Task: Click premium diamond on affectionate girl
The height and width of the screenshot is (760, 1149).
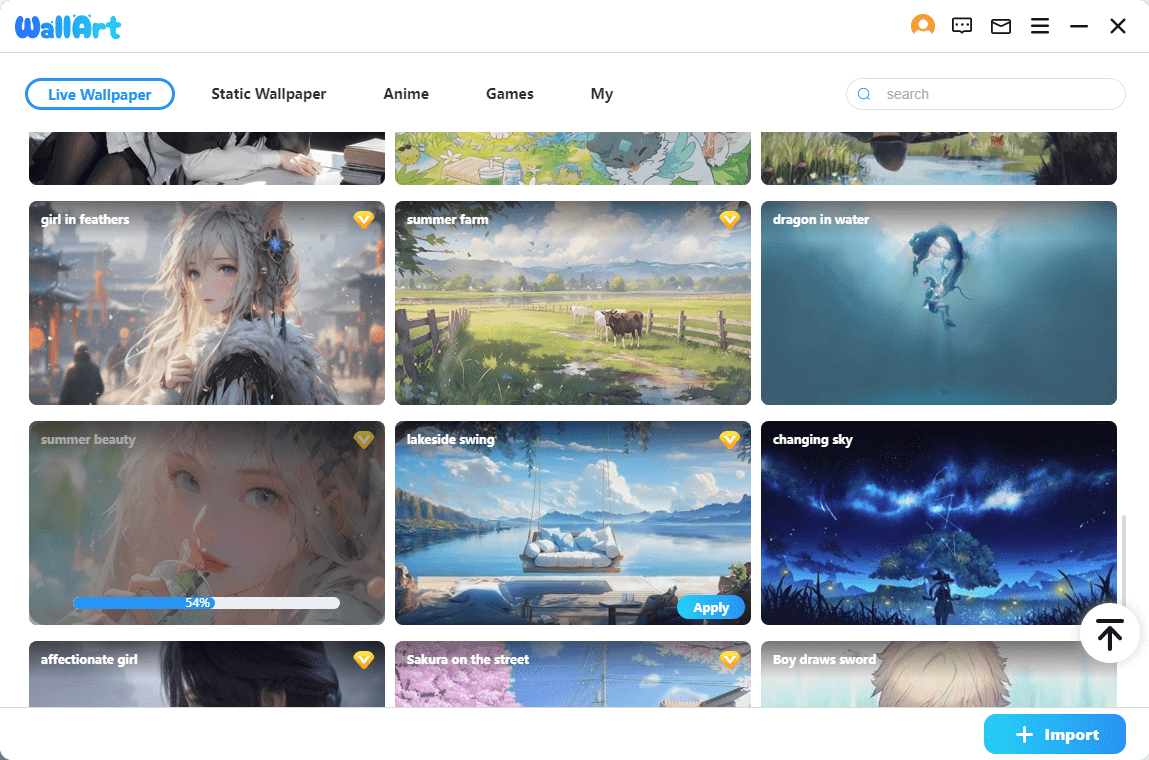Action: pos(363,660)
